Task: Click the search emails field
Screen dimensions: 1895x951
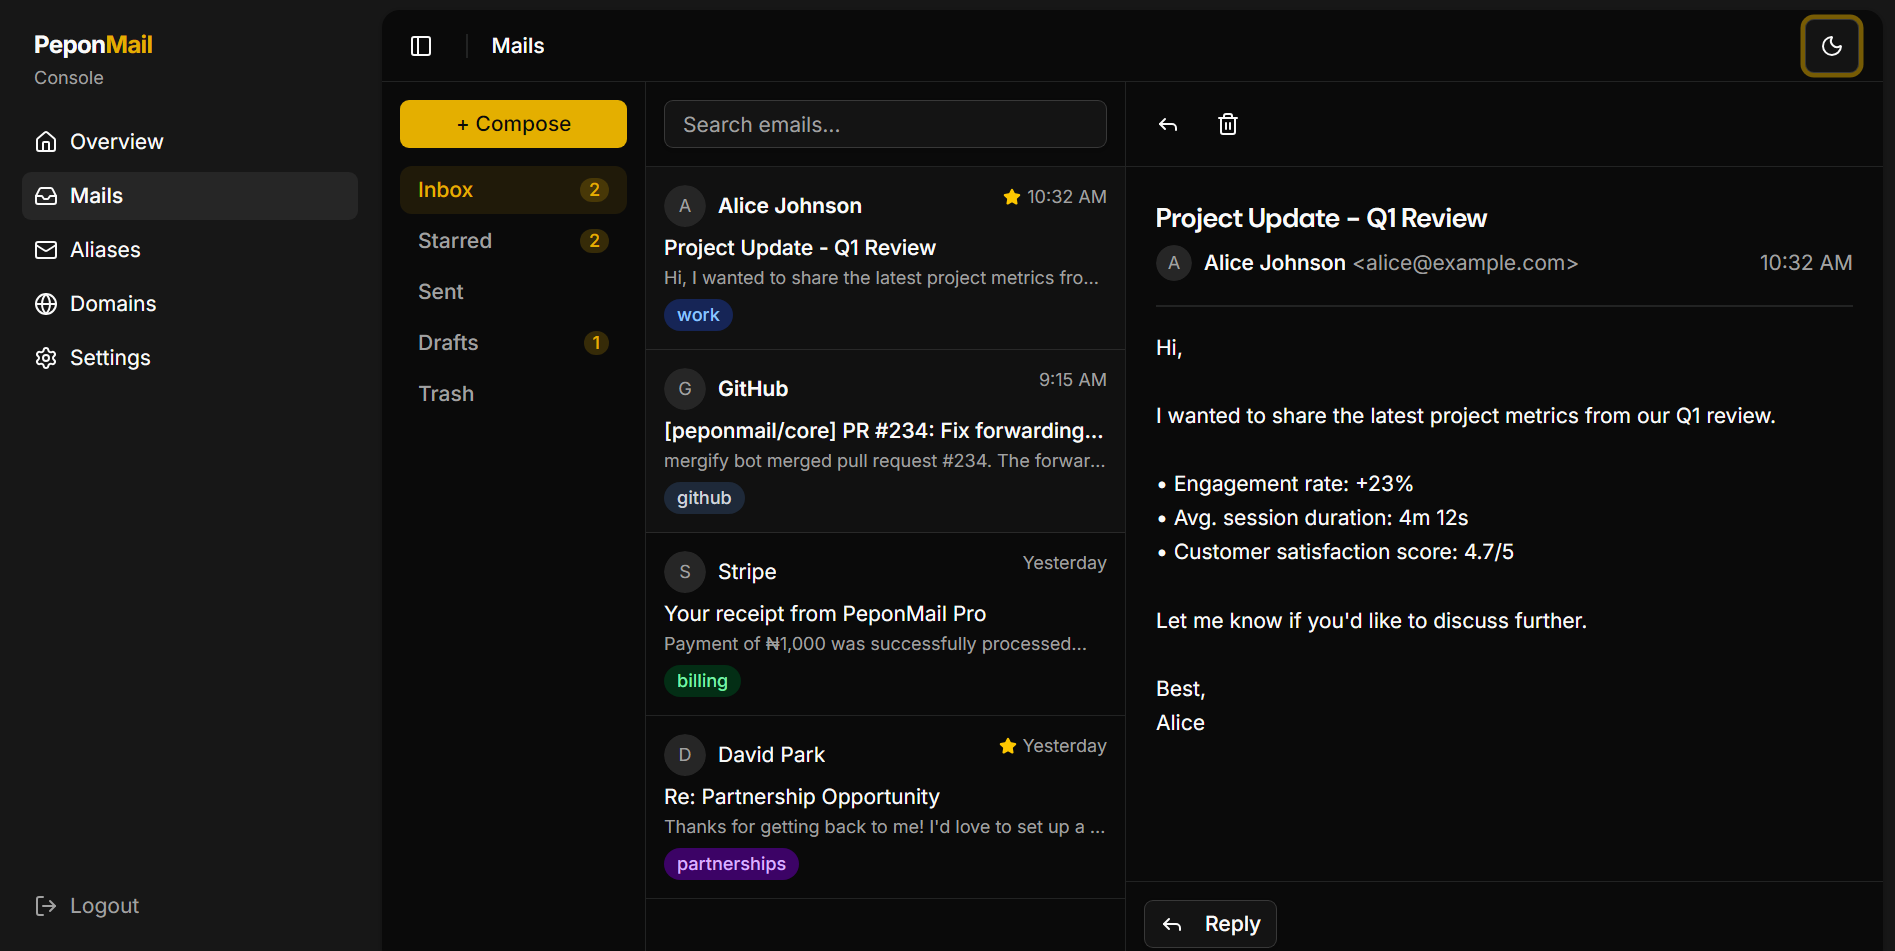Action: click(884, 124)
